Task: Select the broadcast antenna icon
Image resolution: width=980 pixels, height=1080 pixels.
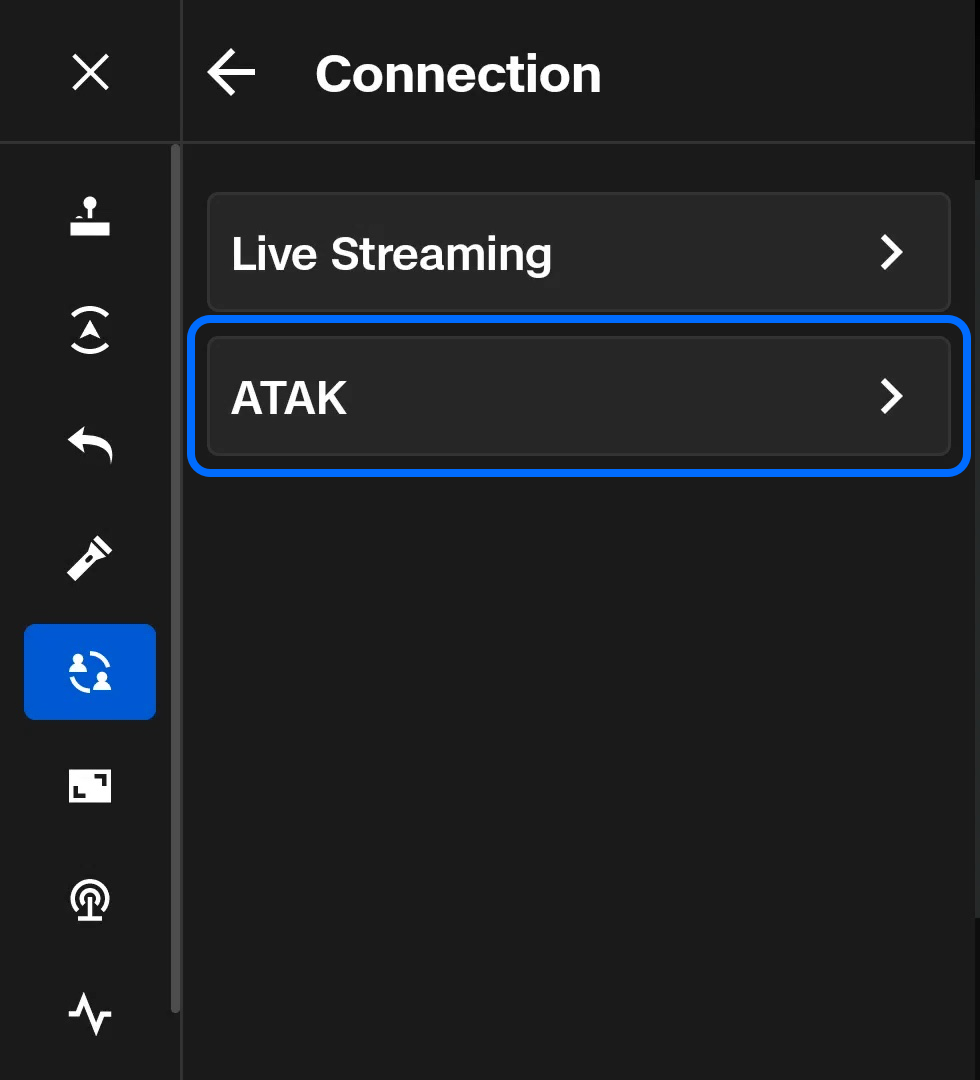Action: coord(90,900)
